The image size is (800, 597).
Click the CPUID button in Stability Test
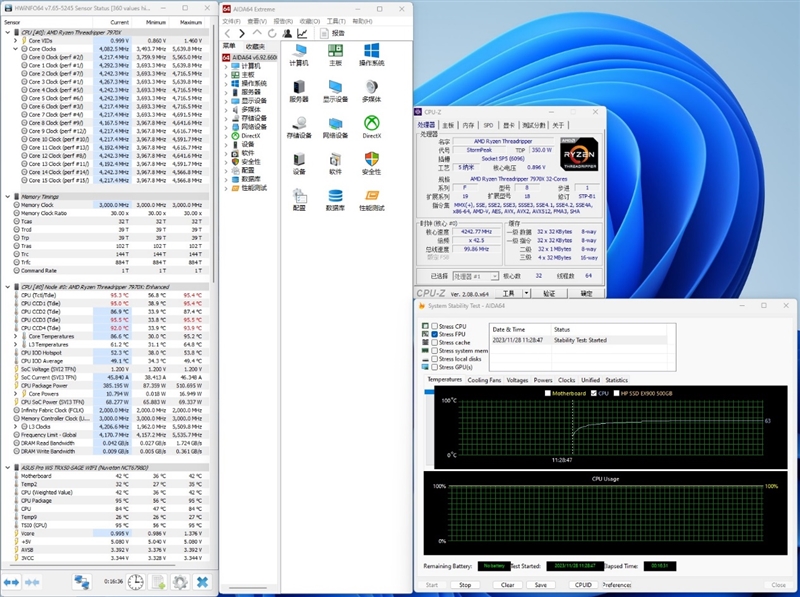coord(583,585)
